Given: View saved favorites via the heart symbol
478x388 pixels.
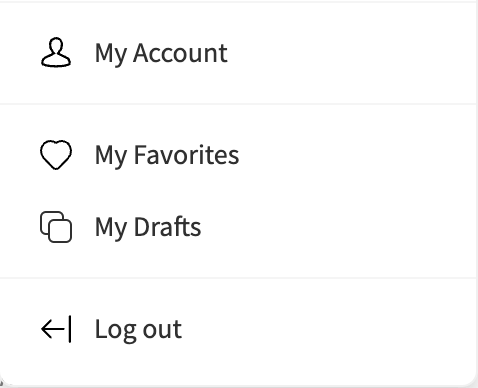Looking at the screenshot, I should click(56, 155).
